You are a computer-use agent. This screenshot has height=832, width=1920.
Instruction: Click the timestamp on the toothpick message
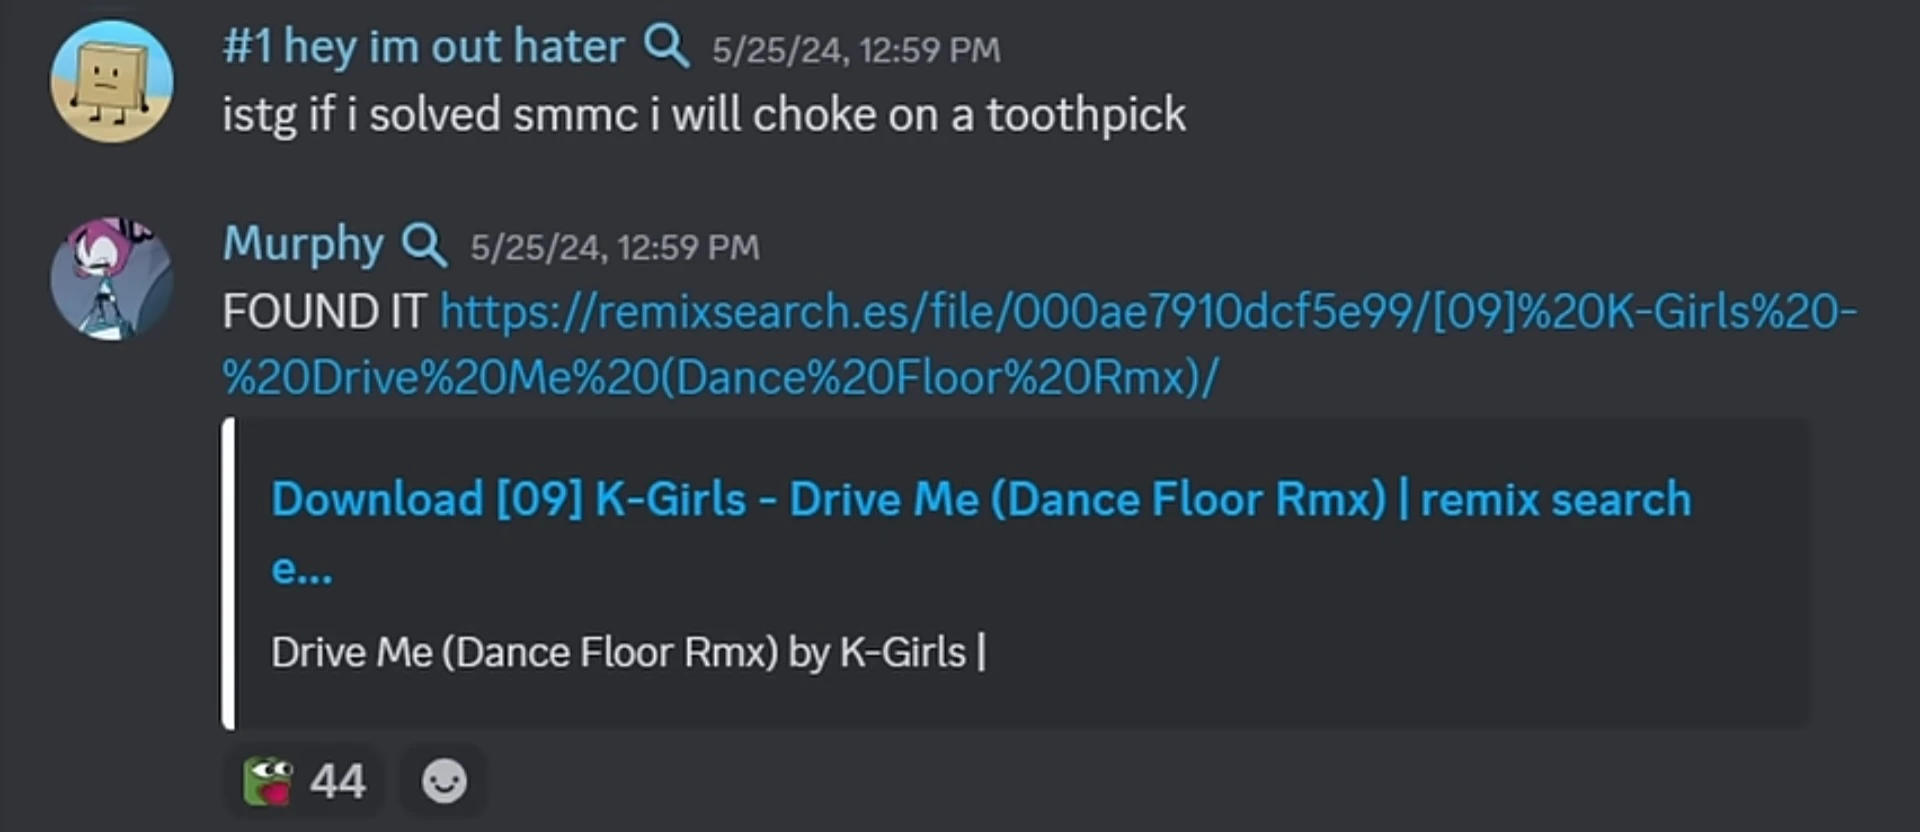coord(856,50)
